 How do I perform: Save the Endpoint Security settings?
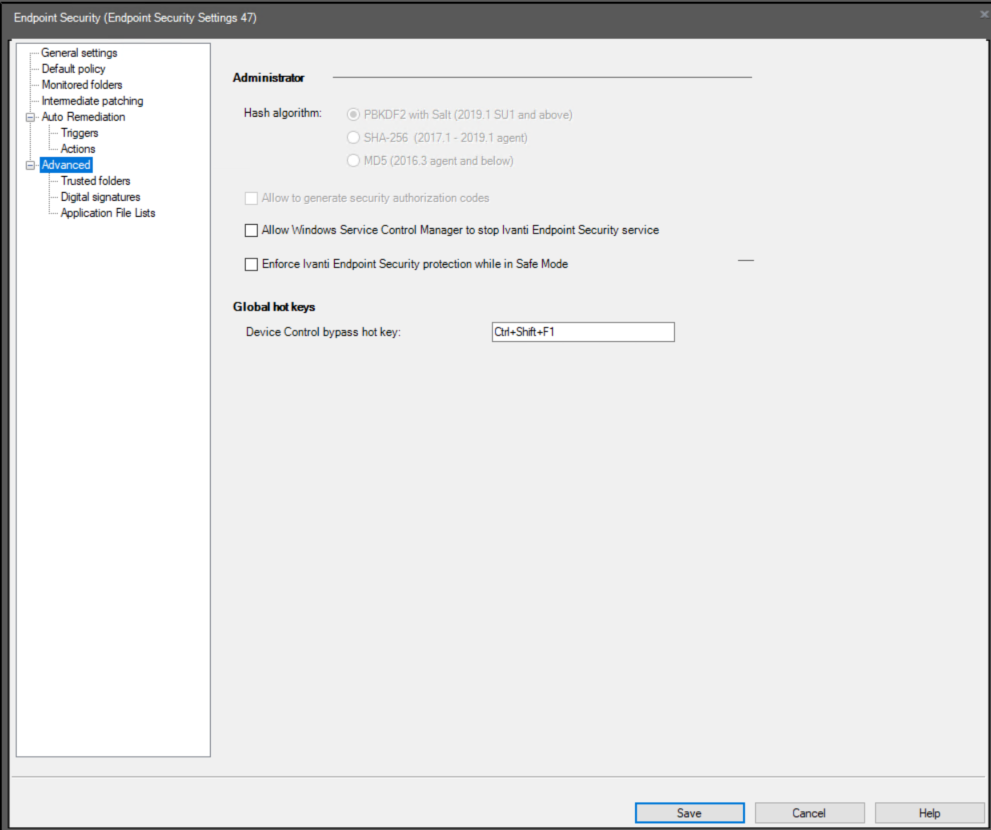[x=689, y=812]
